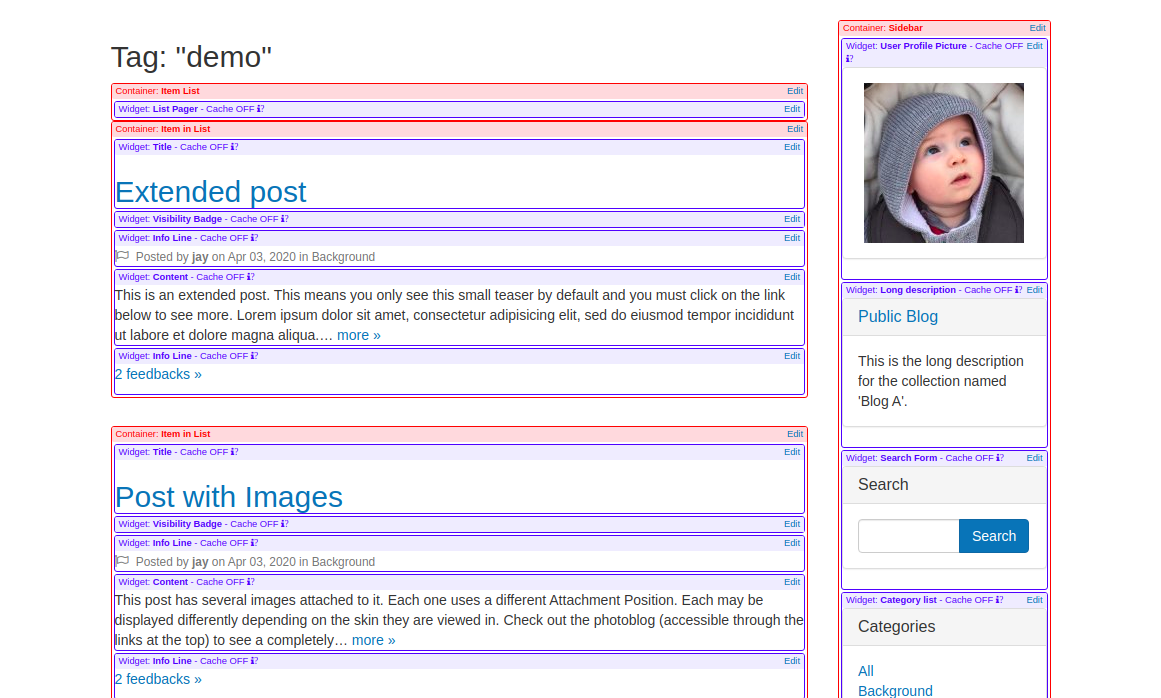This screenshot has width=1161, height=698.
Task: Edit the Sidebar container
Action: pyautogui.click(x=1037, y=28)
